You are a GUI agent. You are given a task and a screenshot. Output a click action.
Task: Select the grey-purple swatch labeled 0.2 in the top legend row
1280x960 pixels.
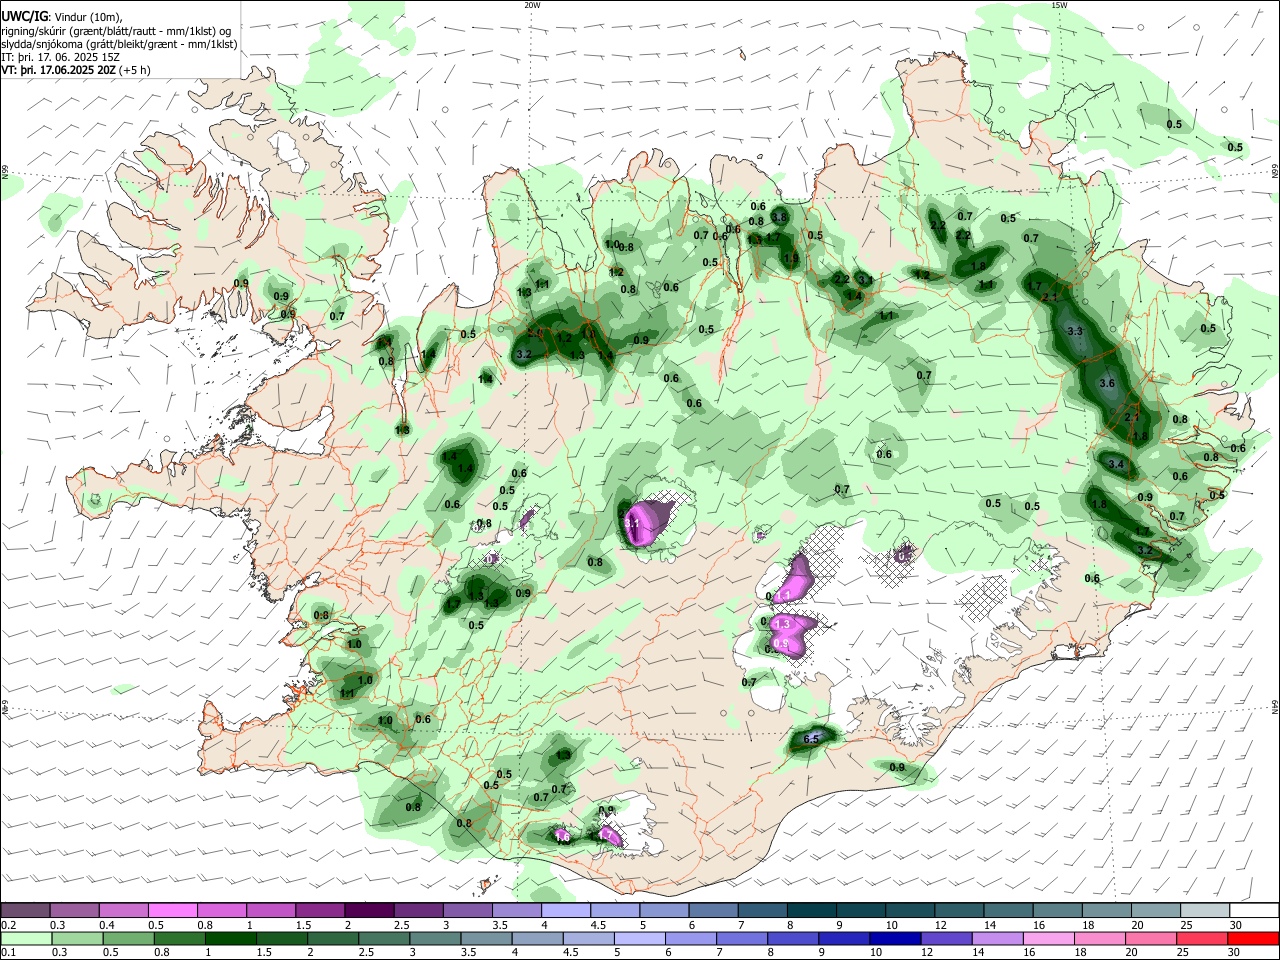[26, 910]
